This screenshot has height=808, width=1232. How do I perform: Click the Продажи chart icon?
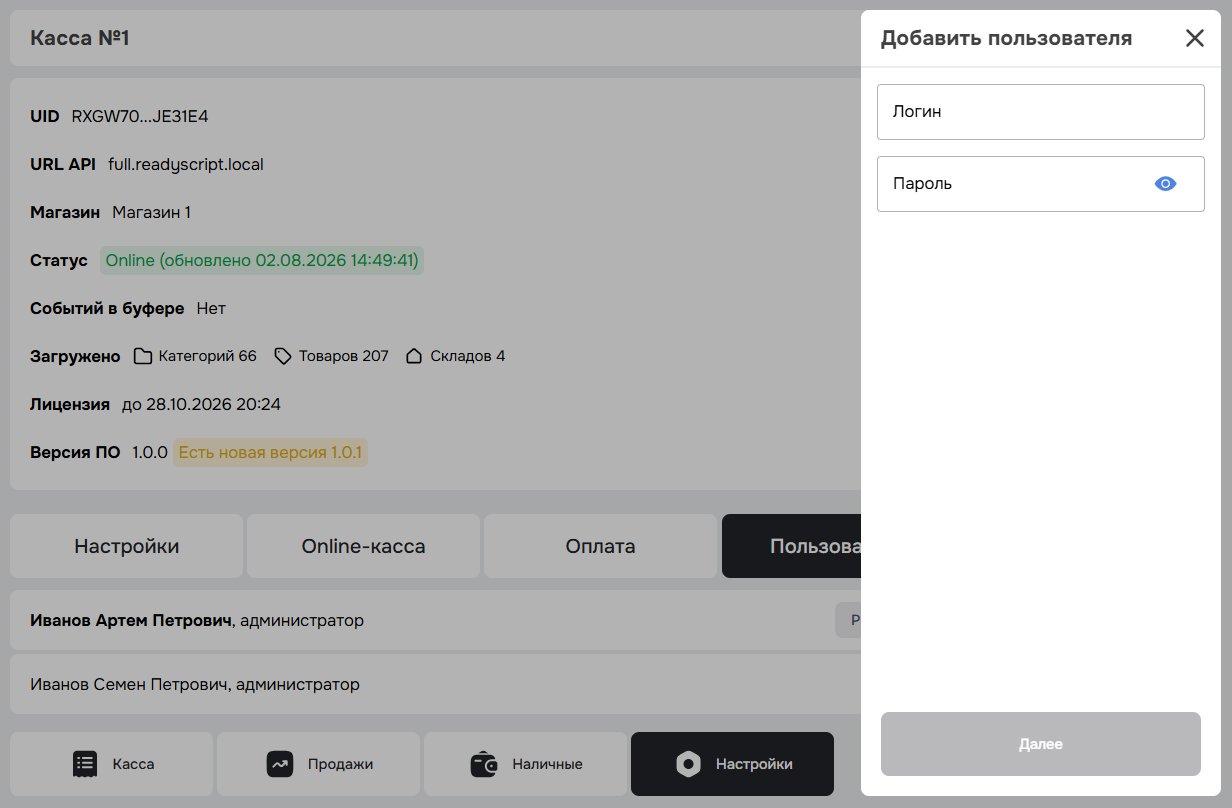click(279, 764)
